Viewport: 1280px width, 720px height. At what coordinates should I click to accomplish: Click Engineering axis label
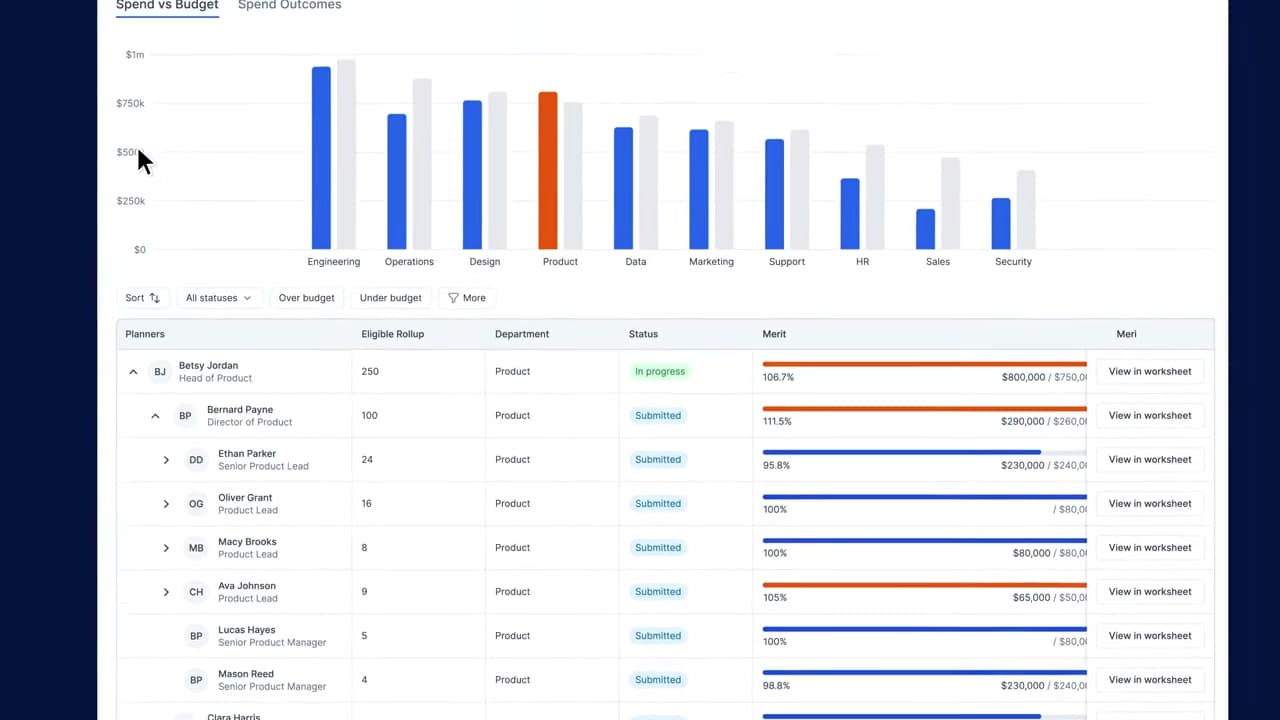click(x=334, y=262)
